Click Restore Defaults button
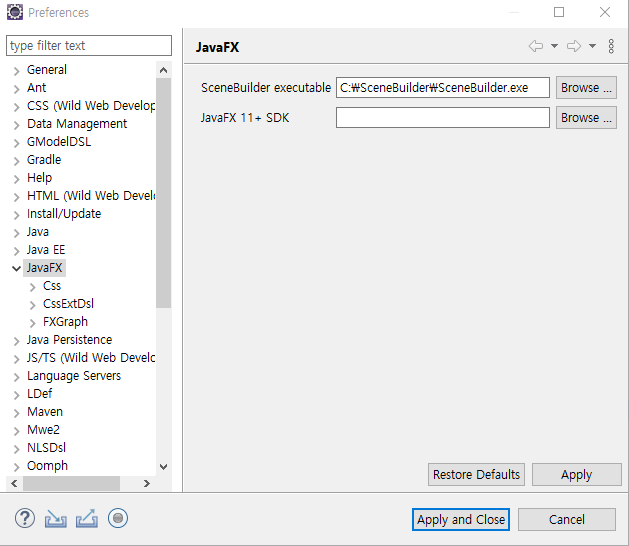Viewport: 629px width, 546px height. [476, 475]
